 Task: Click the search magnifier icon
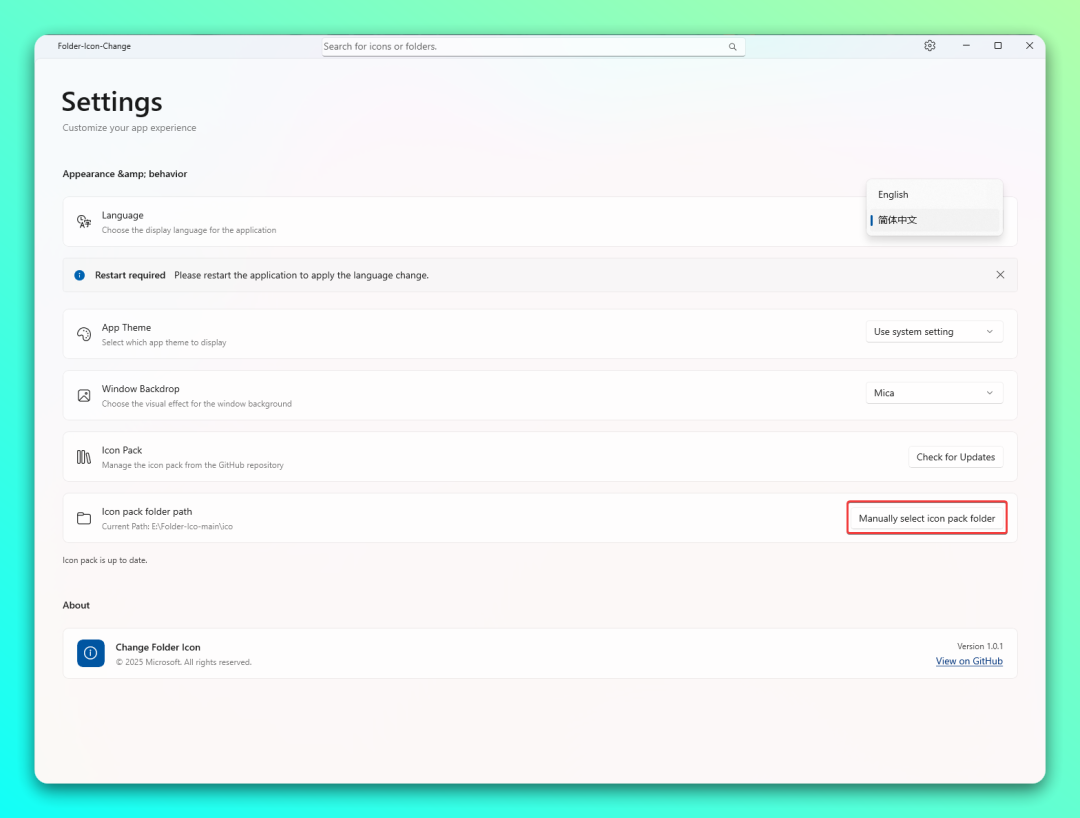[x=732, y=47]
